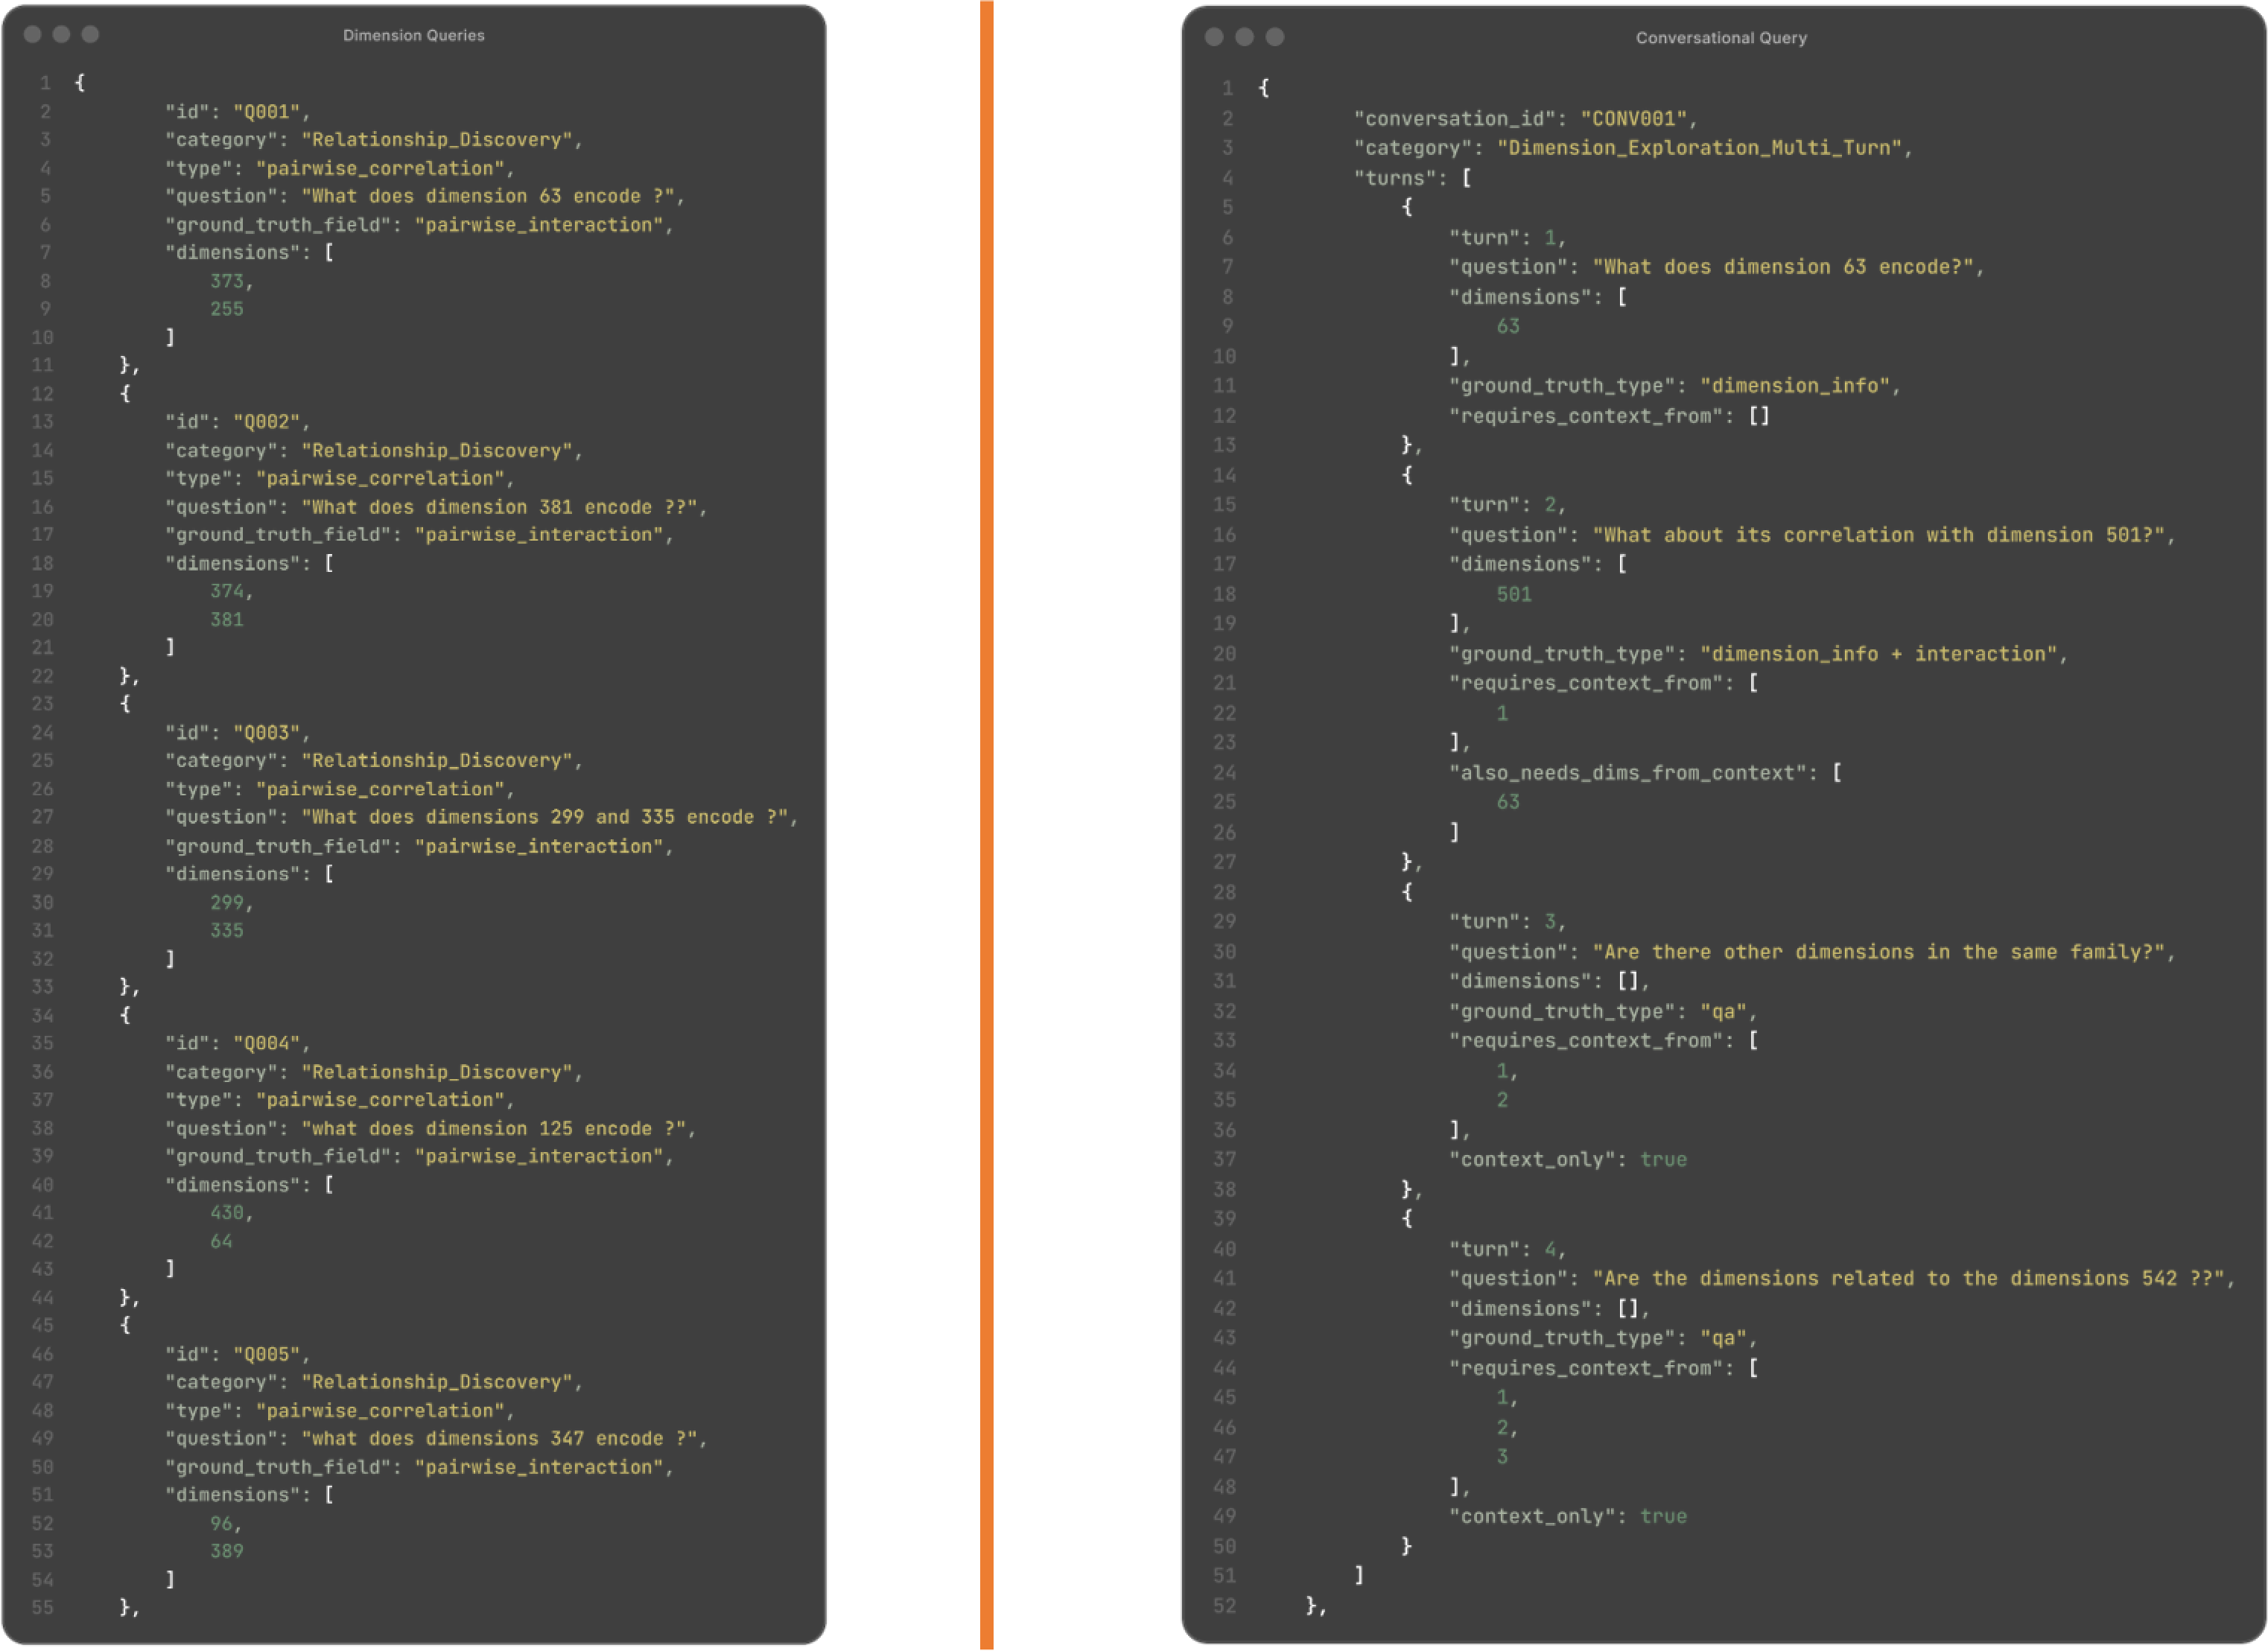Click the "turn": 4 line

click(1508, 1249)
